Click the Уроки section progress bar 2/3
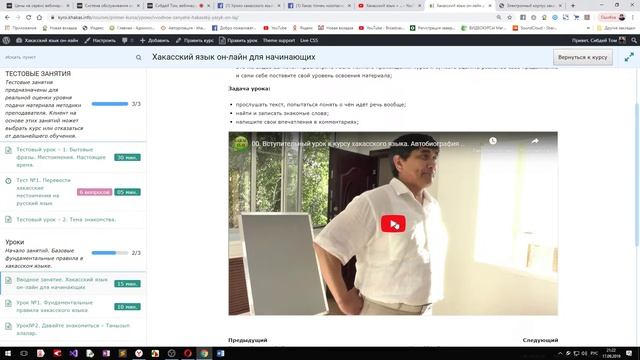Screen dimensions: 640x360 (x=110, y=253)
